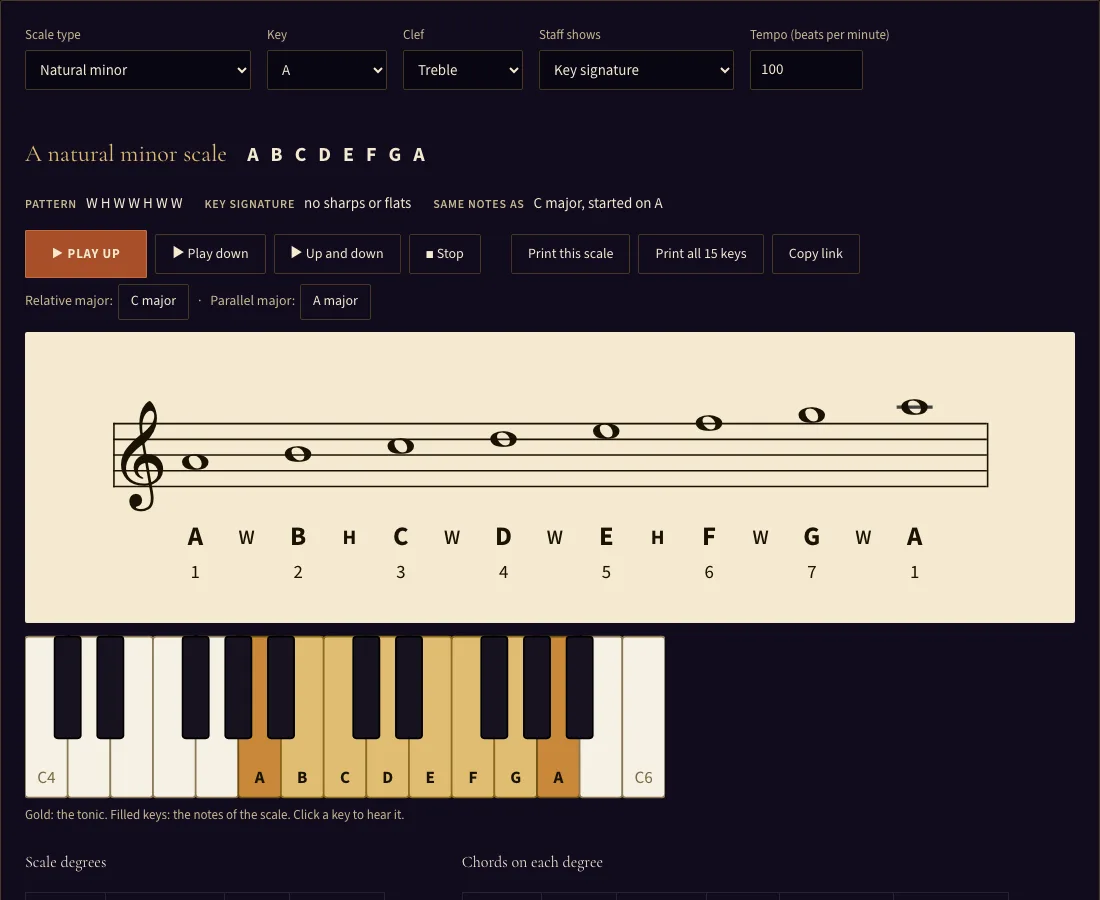Click the pattern text 'W H W W H W W'
The image size is (1100, 900).
point(134,203)
